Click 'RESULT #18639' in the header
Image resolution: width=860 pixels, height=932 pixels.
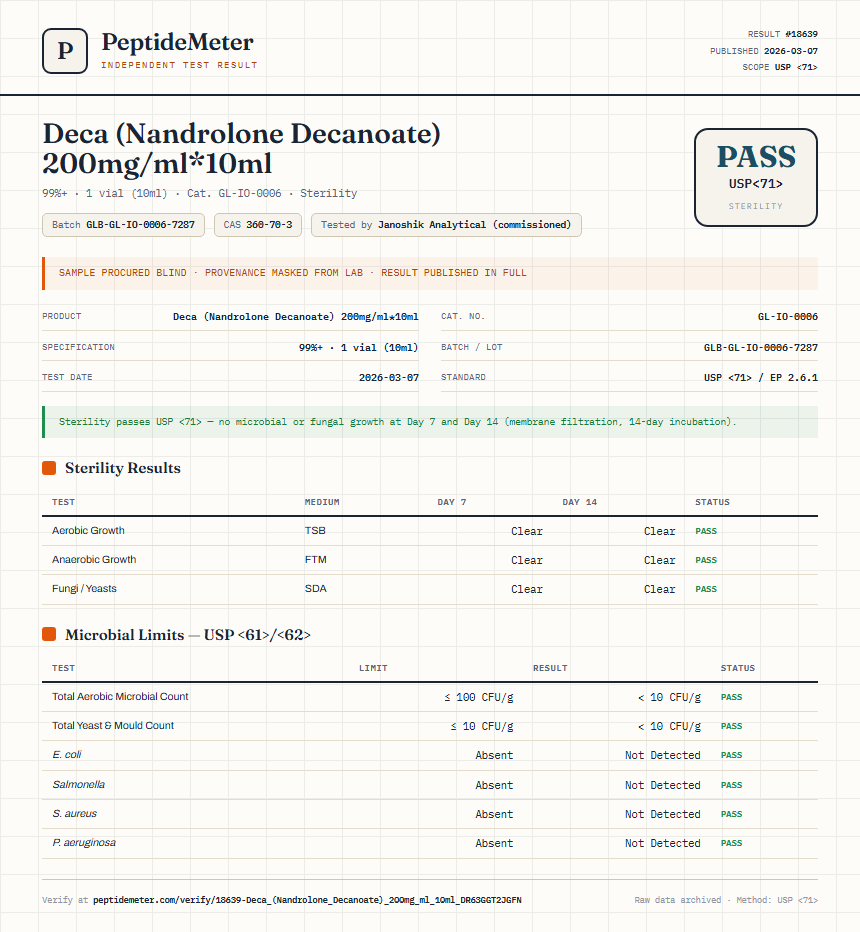tap(782, 34)
